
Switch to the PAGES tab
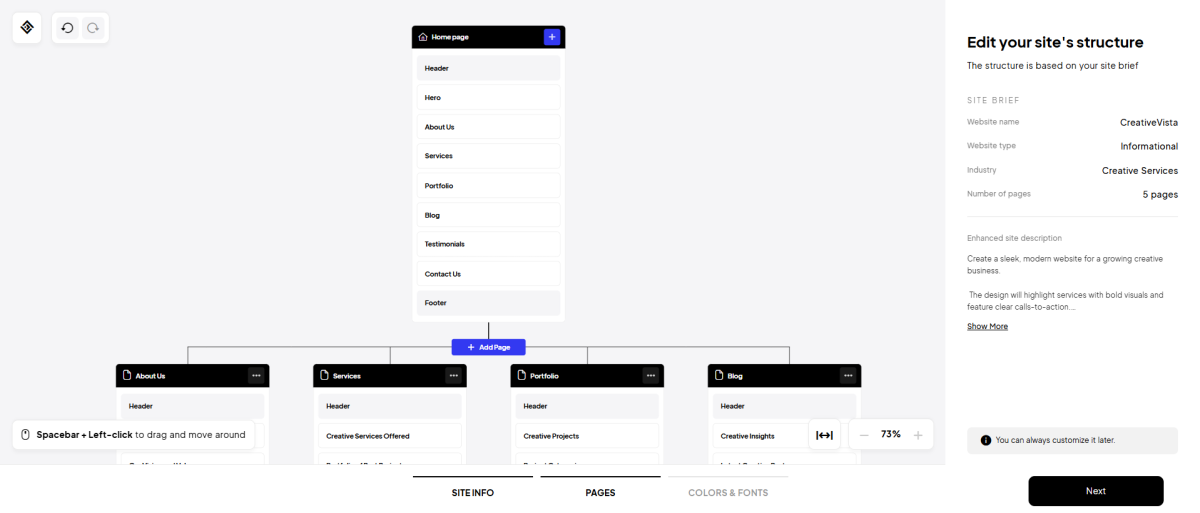600,493
